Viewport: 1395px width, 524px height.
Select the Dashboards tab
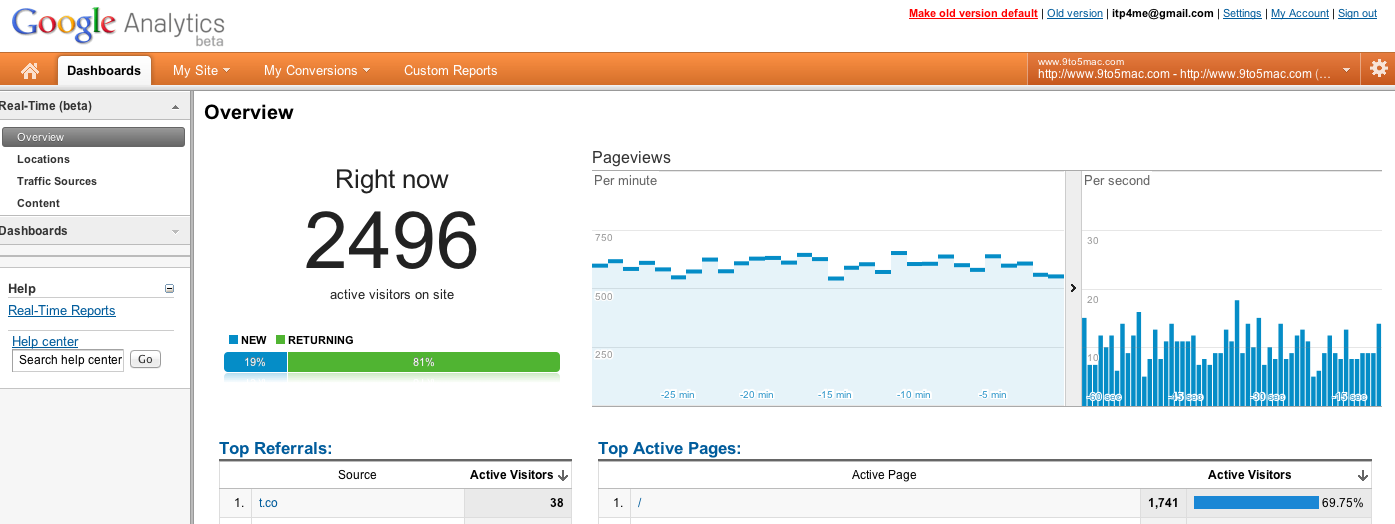click(x=104, y=70)
